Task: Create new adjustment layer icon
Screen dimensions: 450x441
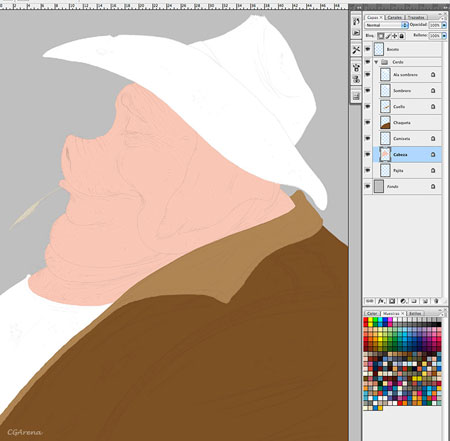Action: coord(403,301)
